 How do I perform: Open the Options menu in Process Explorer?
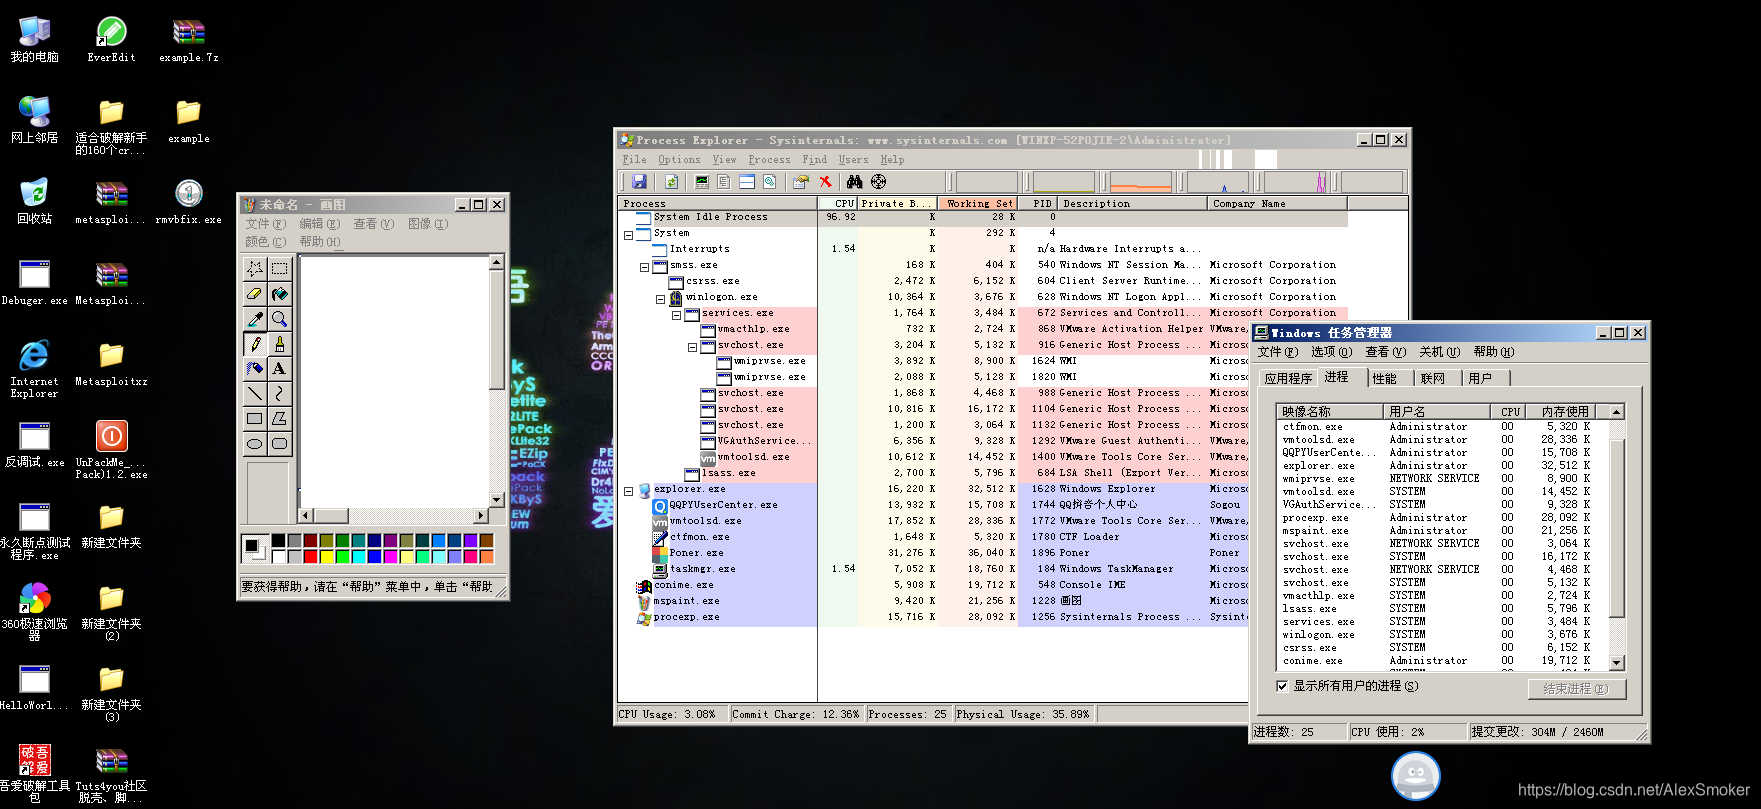679,159
